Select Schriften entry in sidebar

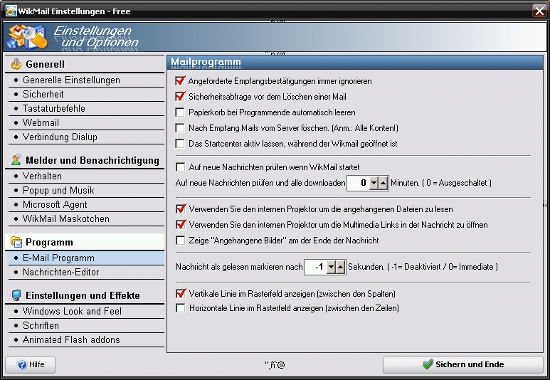pos(86,326)
